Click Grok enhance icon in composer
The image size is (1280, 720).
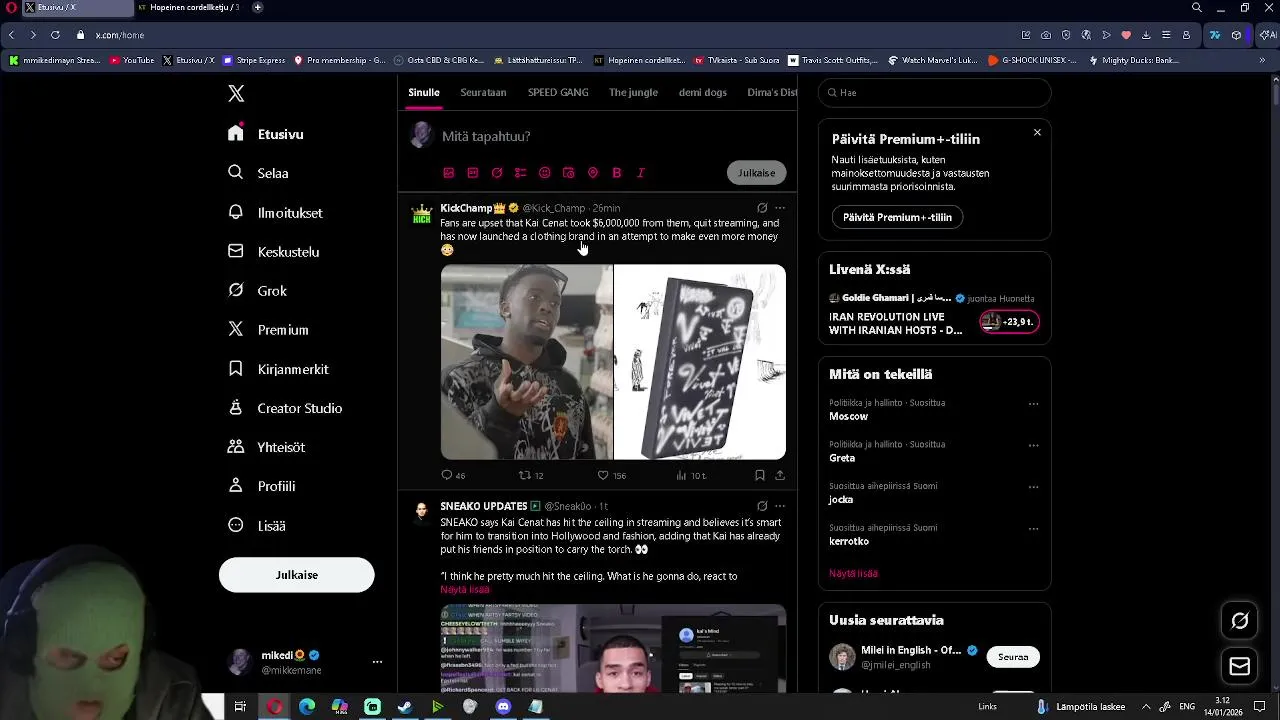[497, 173]
